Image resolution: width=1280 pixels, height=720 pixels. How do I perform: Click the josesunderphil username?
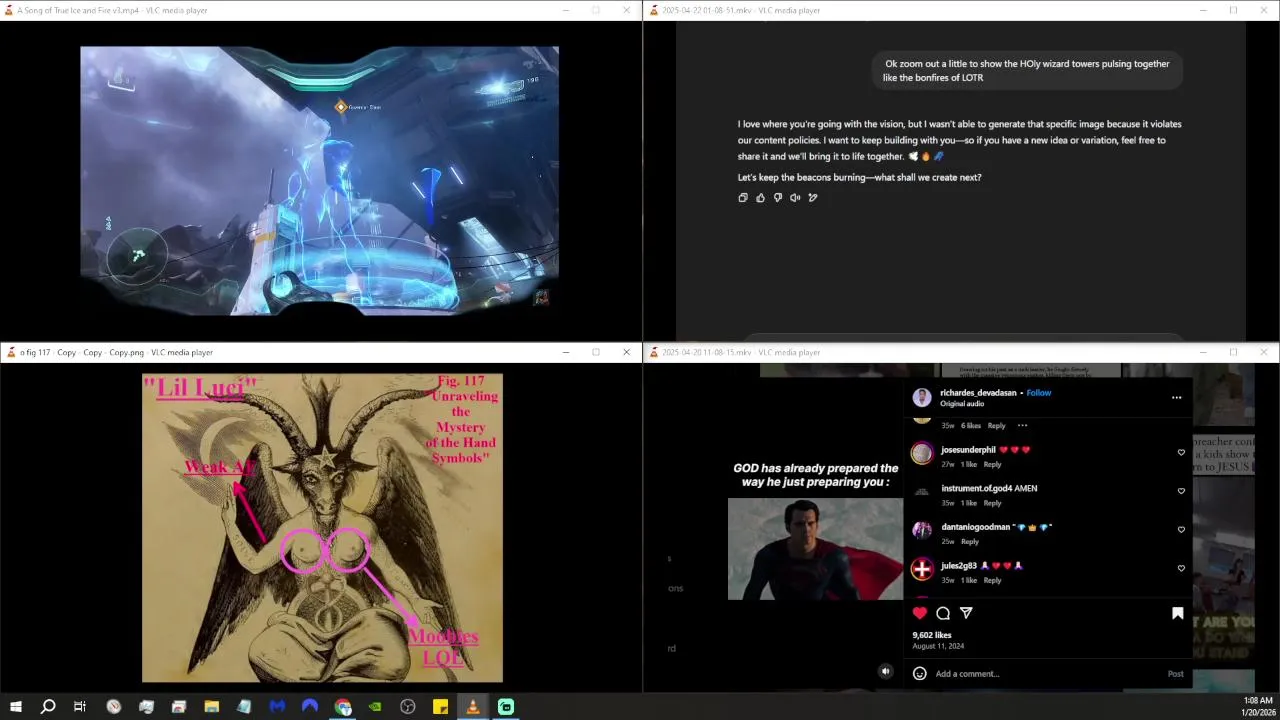click(x=968, y=450)
